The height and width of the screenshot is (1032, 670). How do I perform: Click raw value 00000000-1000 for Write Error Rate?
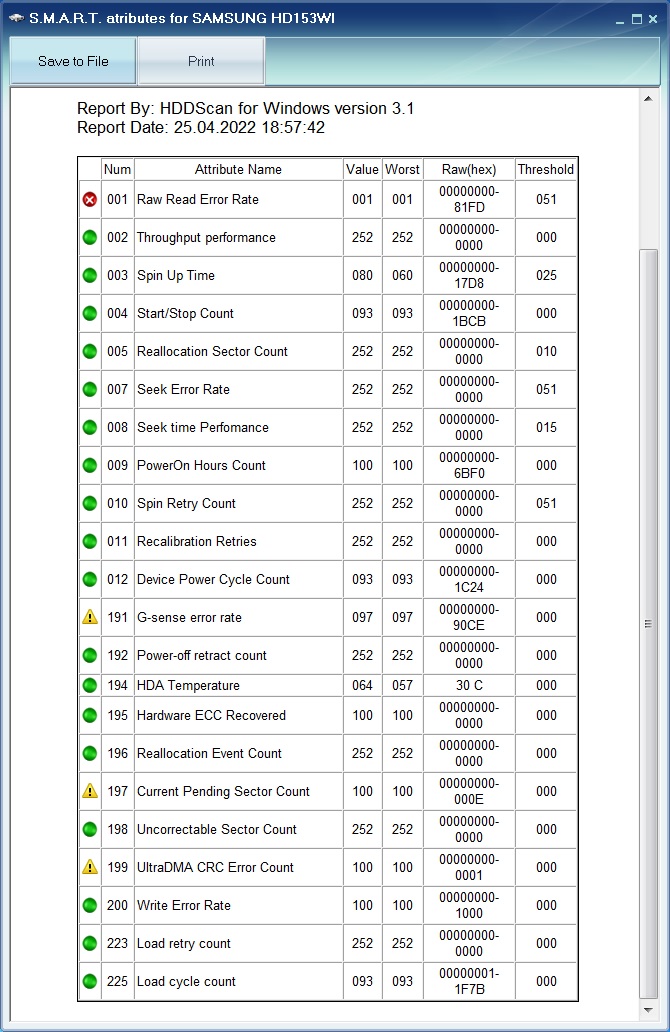click(x=469, y=906)
